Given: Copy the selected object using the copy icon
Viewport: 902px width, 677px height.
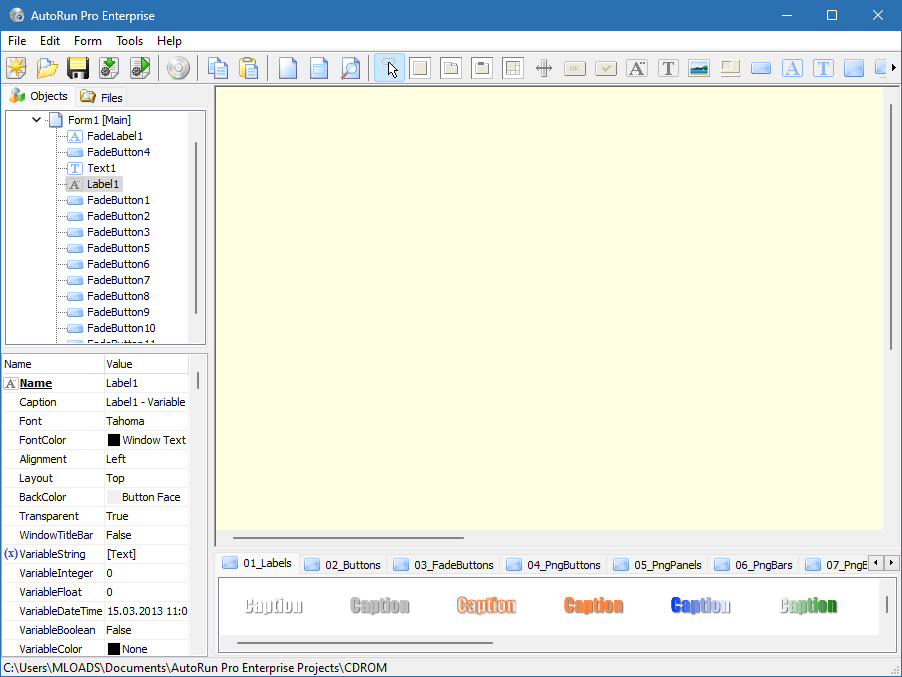Looking at the screenshot, I should 217,68.
